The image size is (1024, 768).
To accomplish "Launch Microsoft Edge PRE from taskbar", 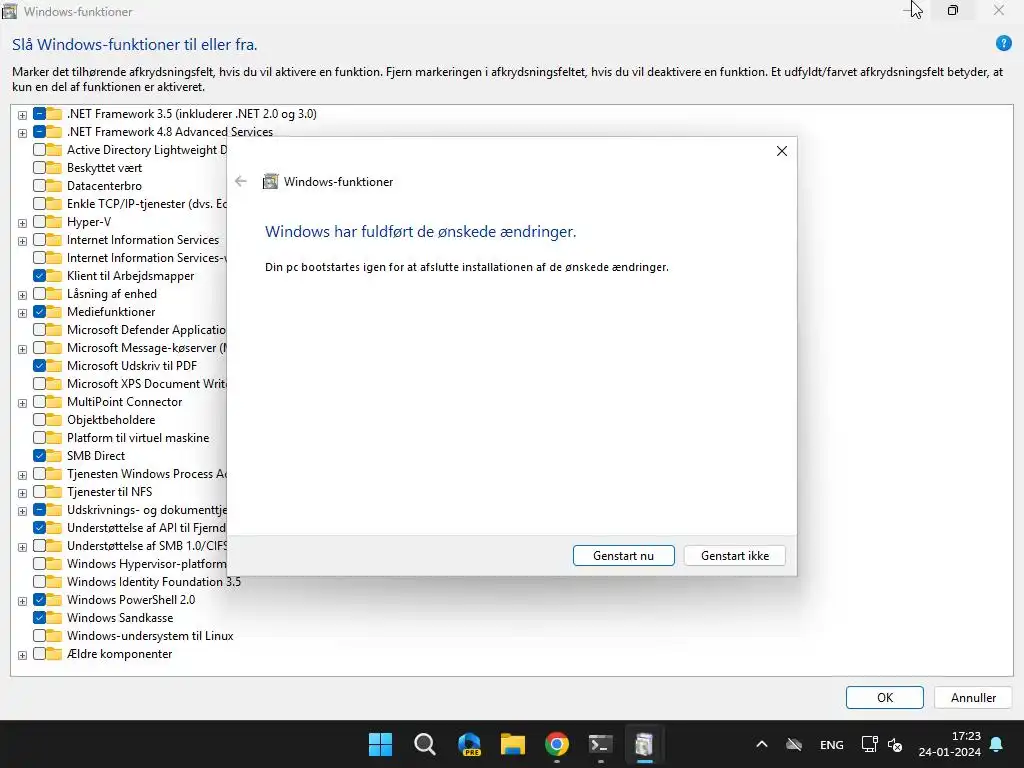I will [x=469, y=744].
